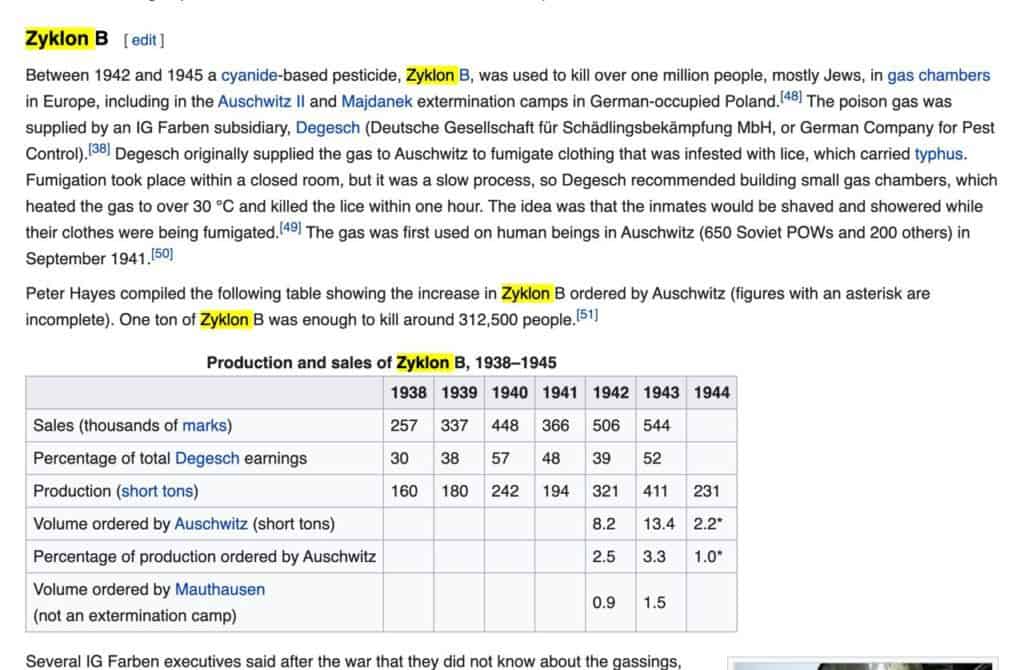Click reference 51 after 312,500 people
The image size is (1024, 670).
point(587,316)
